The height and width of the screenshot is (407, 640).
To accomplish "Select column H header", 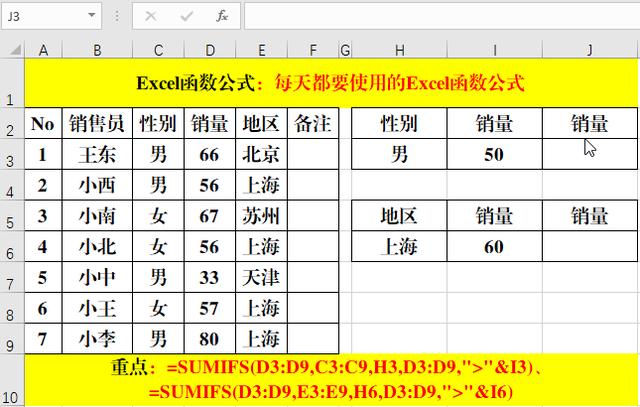I will click(400, 50).
